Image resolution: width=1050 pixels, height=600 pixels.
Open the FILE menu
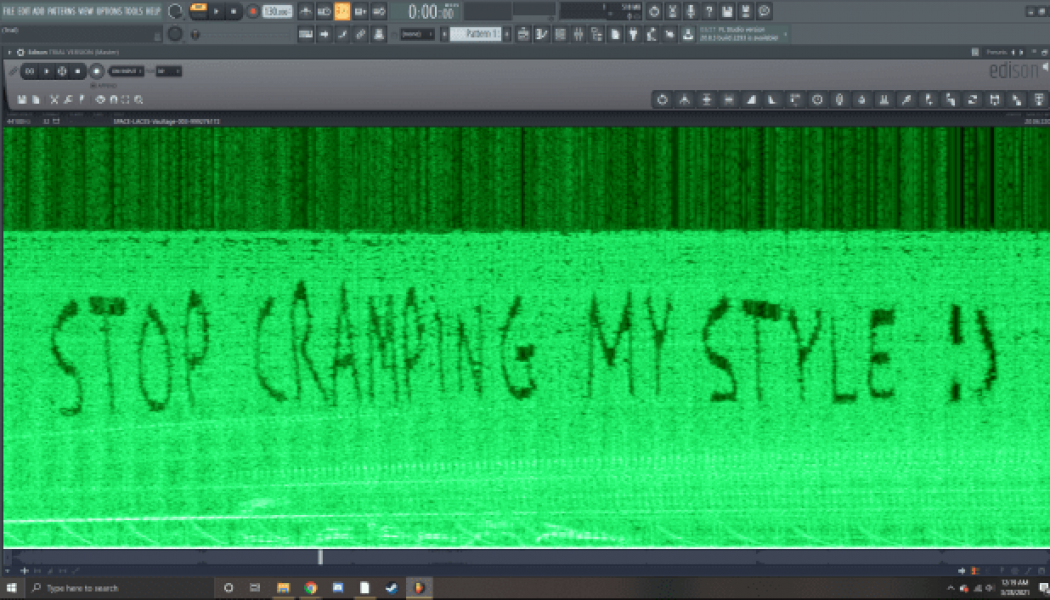coord(9,10)
